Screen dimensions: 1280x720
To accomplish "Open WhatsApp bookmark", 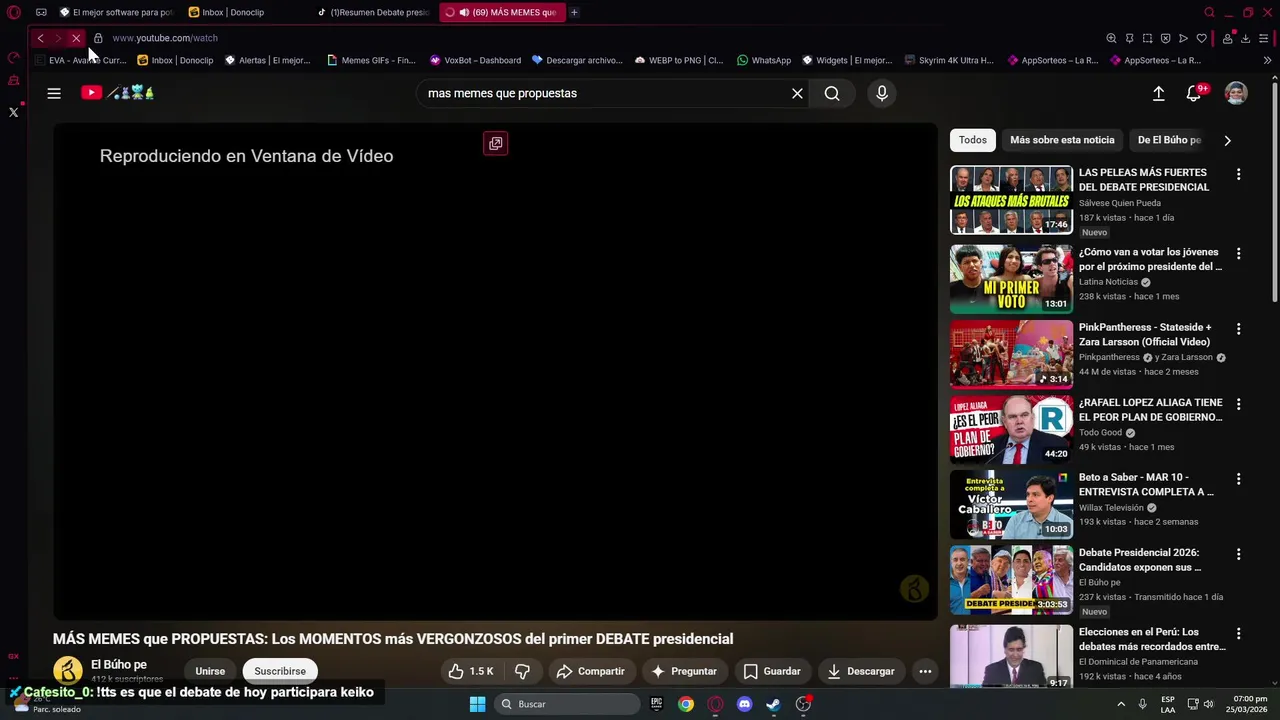I will point(763,60).
